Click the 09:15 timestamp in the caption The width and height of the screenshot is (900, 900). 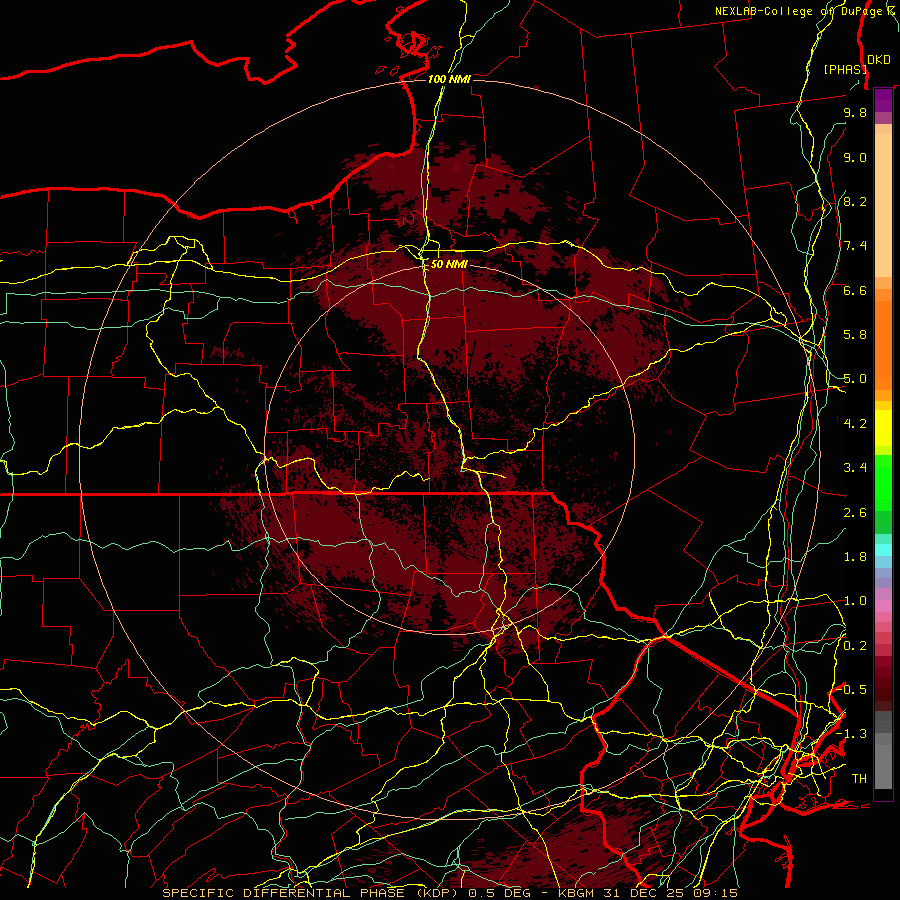[716, 893]
